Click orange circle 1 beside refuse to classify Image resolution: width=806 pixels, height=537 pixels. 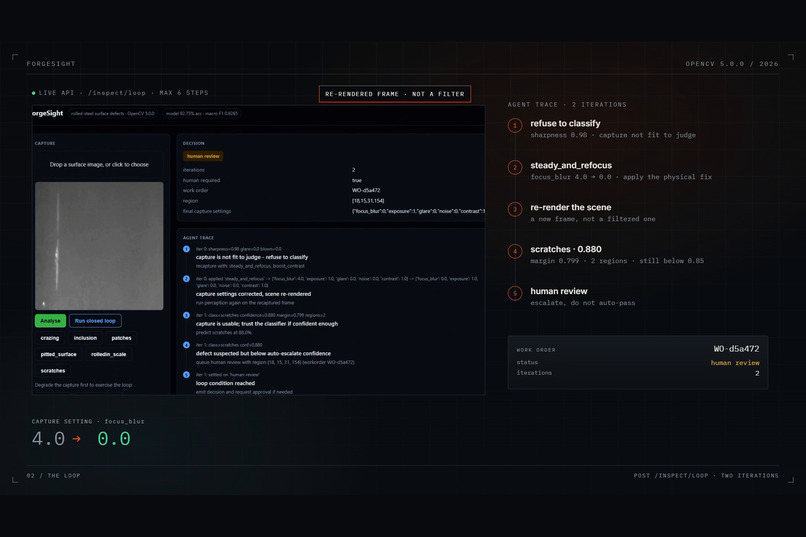coord(515,125)
